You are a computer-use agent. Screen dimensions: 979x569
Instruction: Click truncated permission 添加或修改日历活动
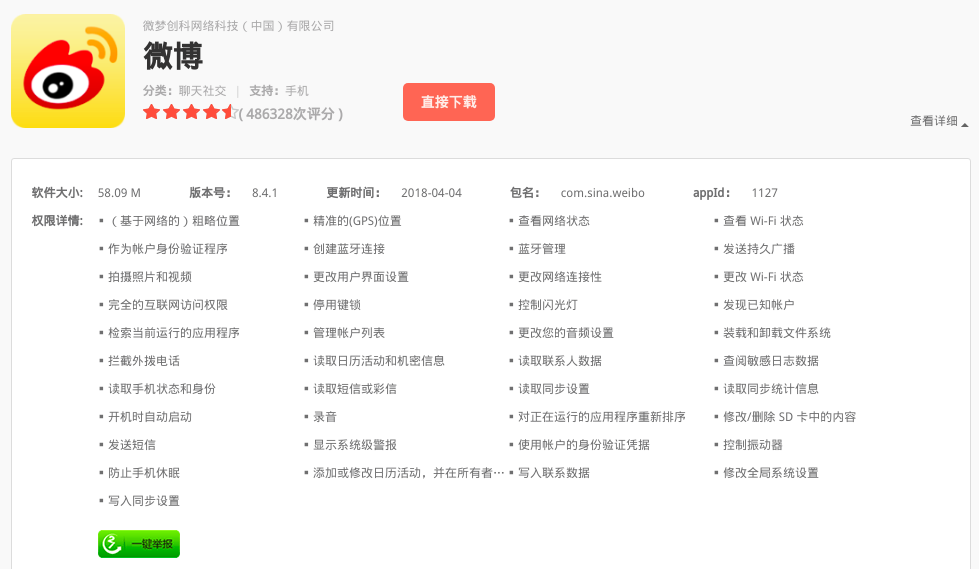(408, 474)
